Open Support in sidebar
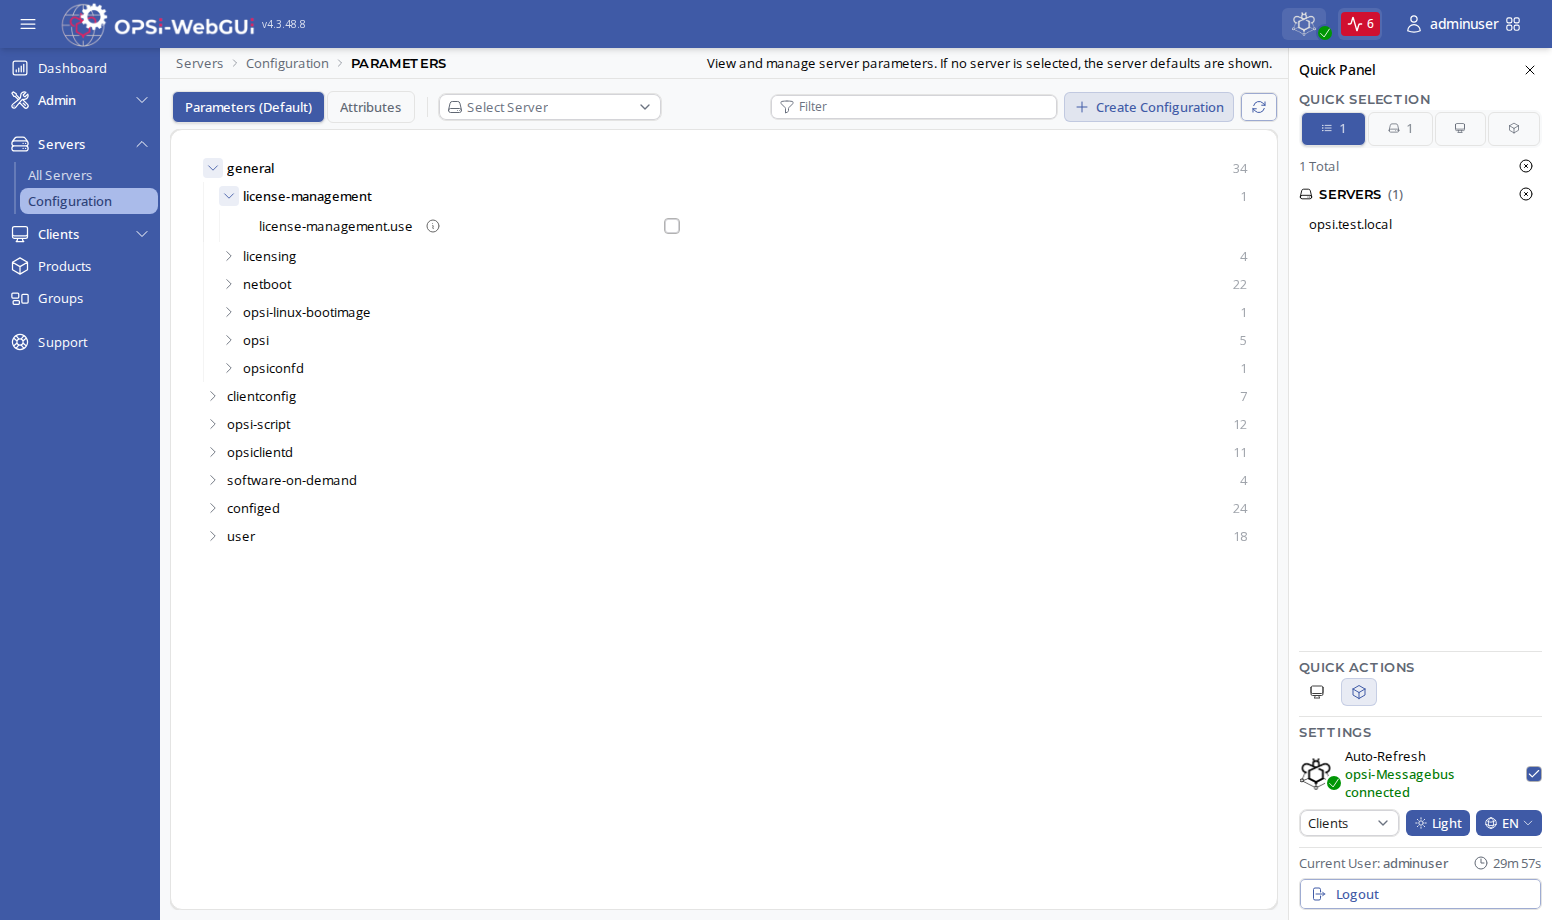The image size is (1552, 920). pyautogui.click(x=80, y=342)
